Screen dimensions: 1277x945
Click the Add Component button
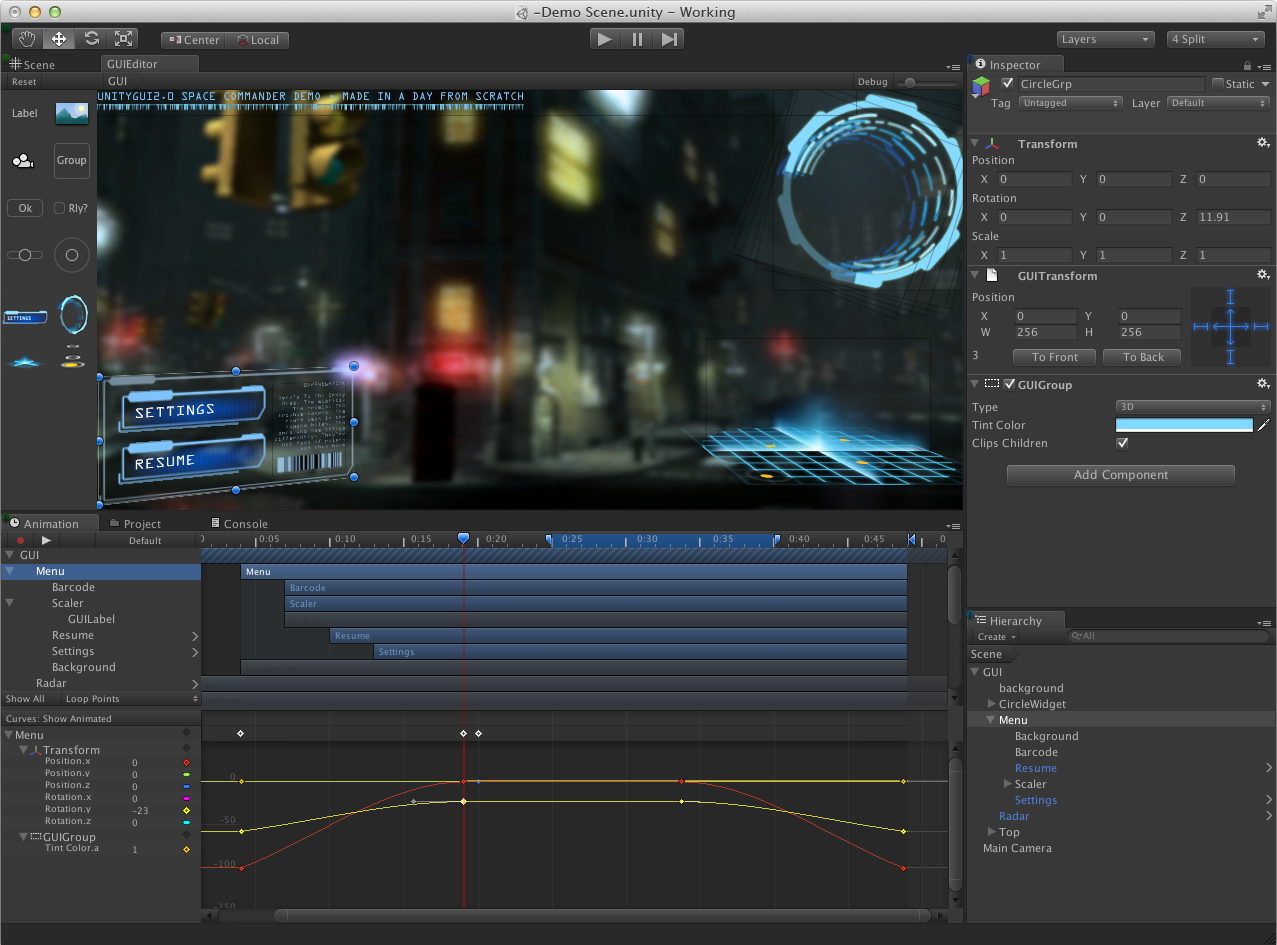tap(1120, 475)
